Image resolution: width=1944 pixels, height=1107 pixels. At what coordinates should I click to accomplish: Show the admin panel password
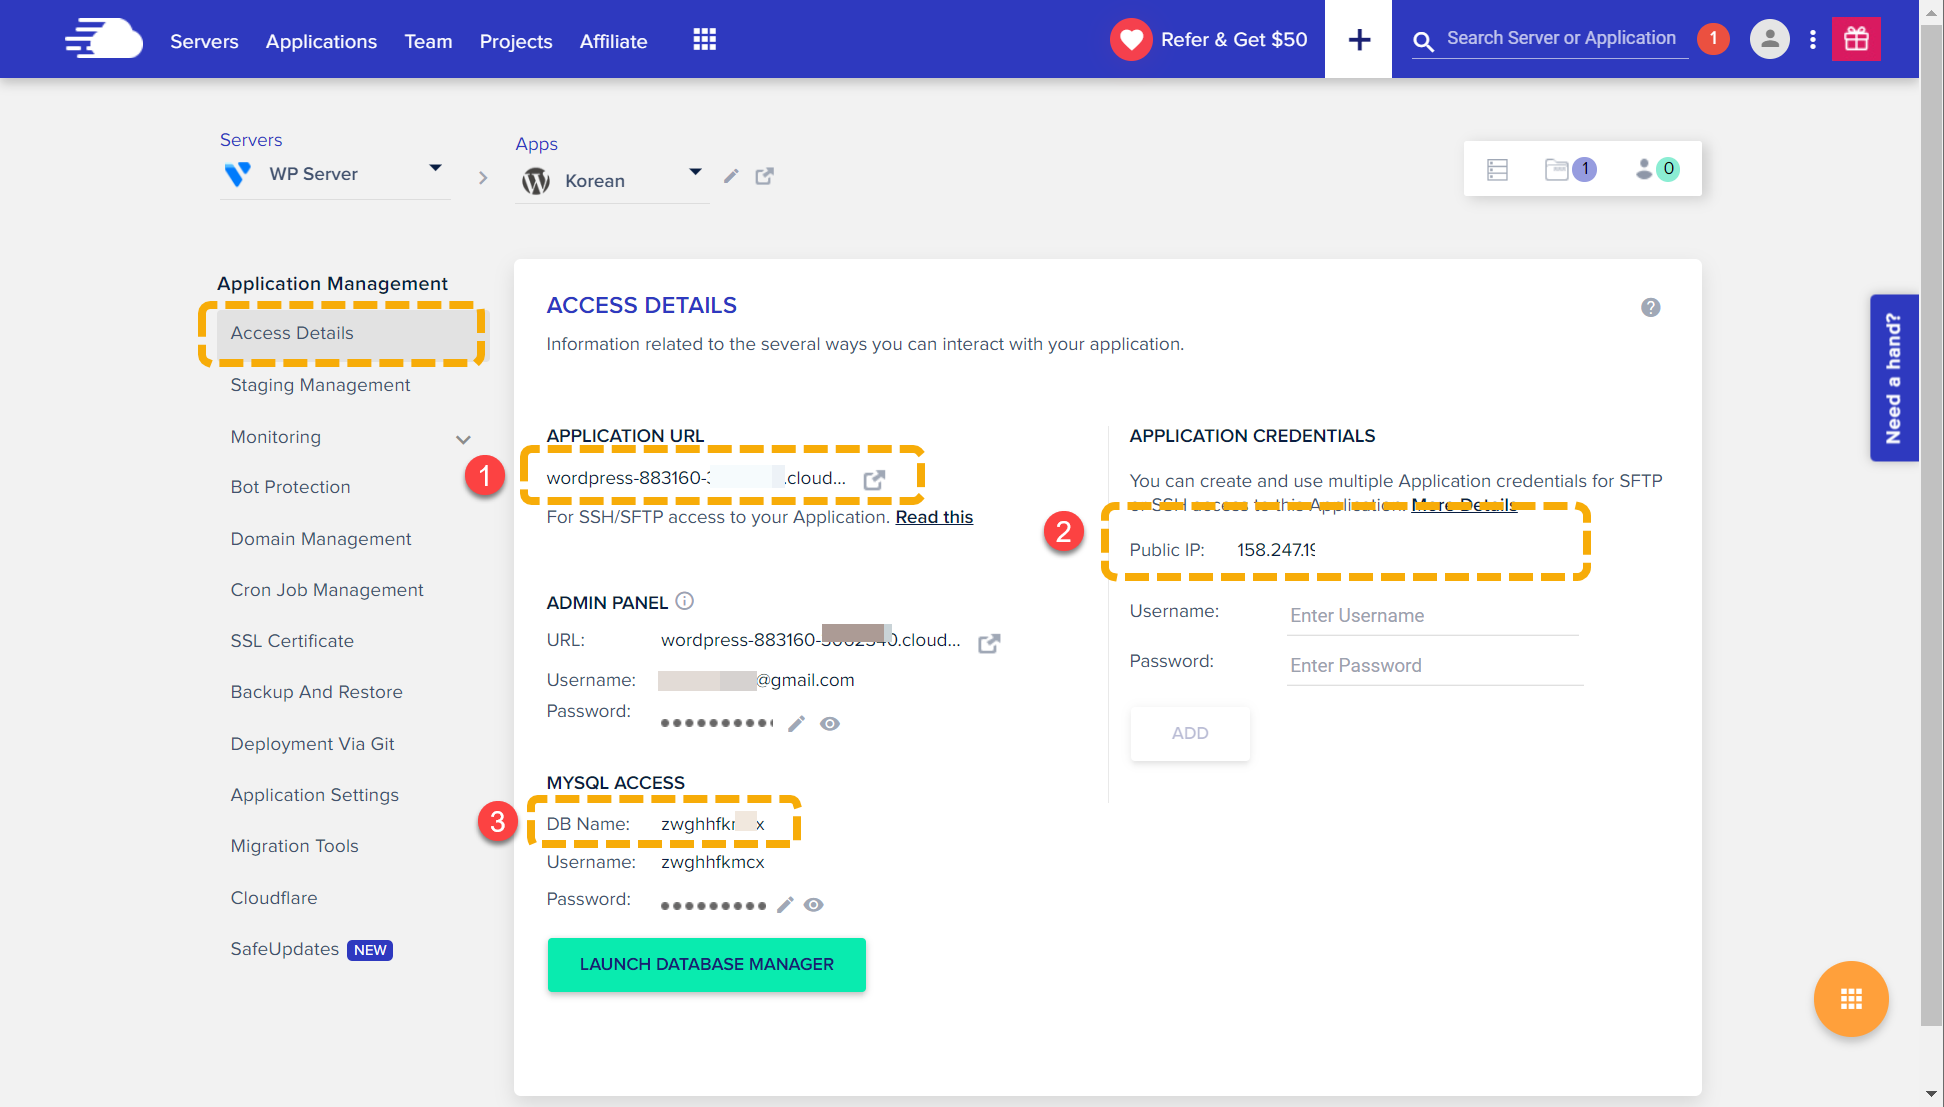[830, 724]
